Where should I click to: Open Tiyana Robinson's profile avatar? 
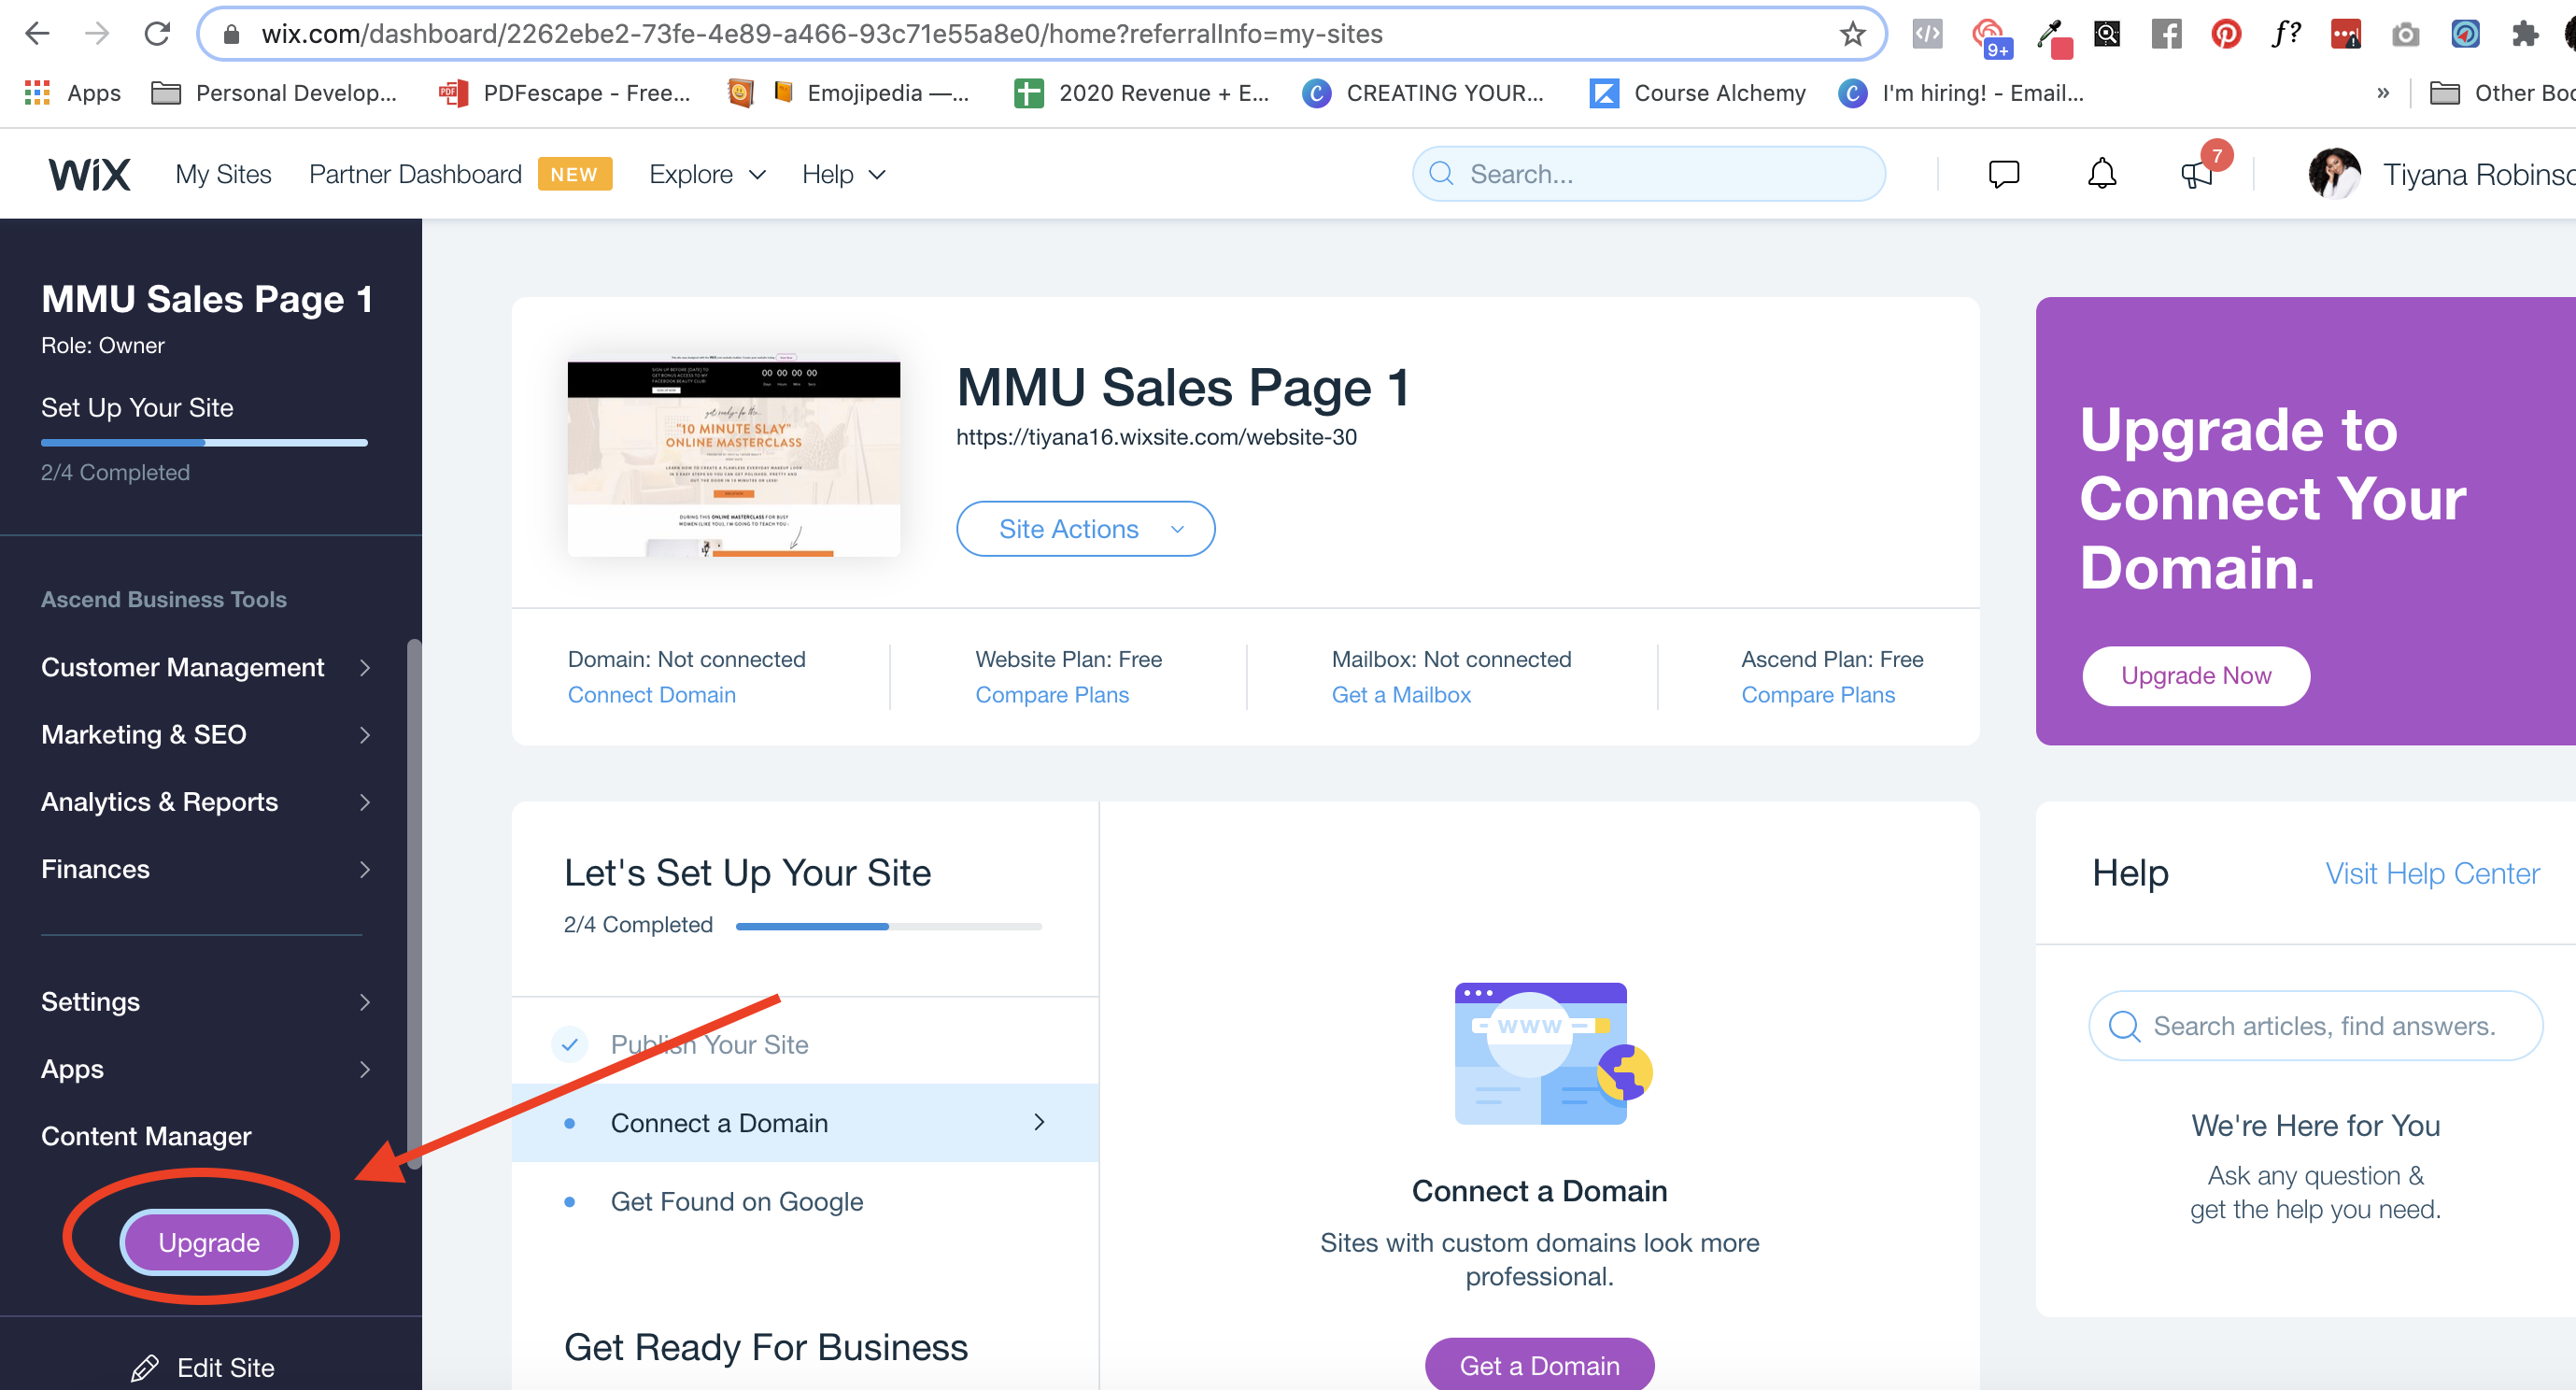pyautogui.click(x=2334, y=173)
